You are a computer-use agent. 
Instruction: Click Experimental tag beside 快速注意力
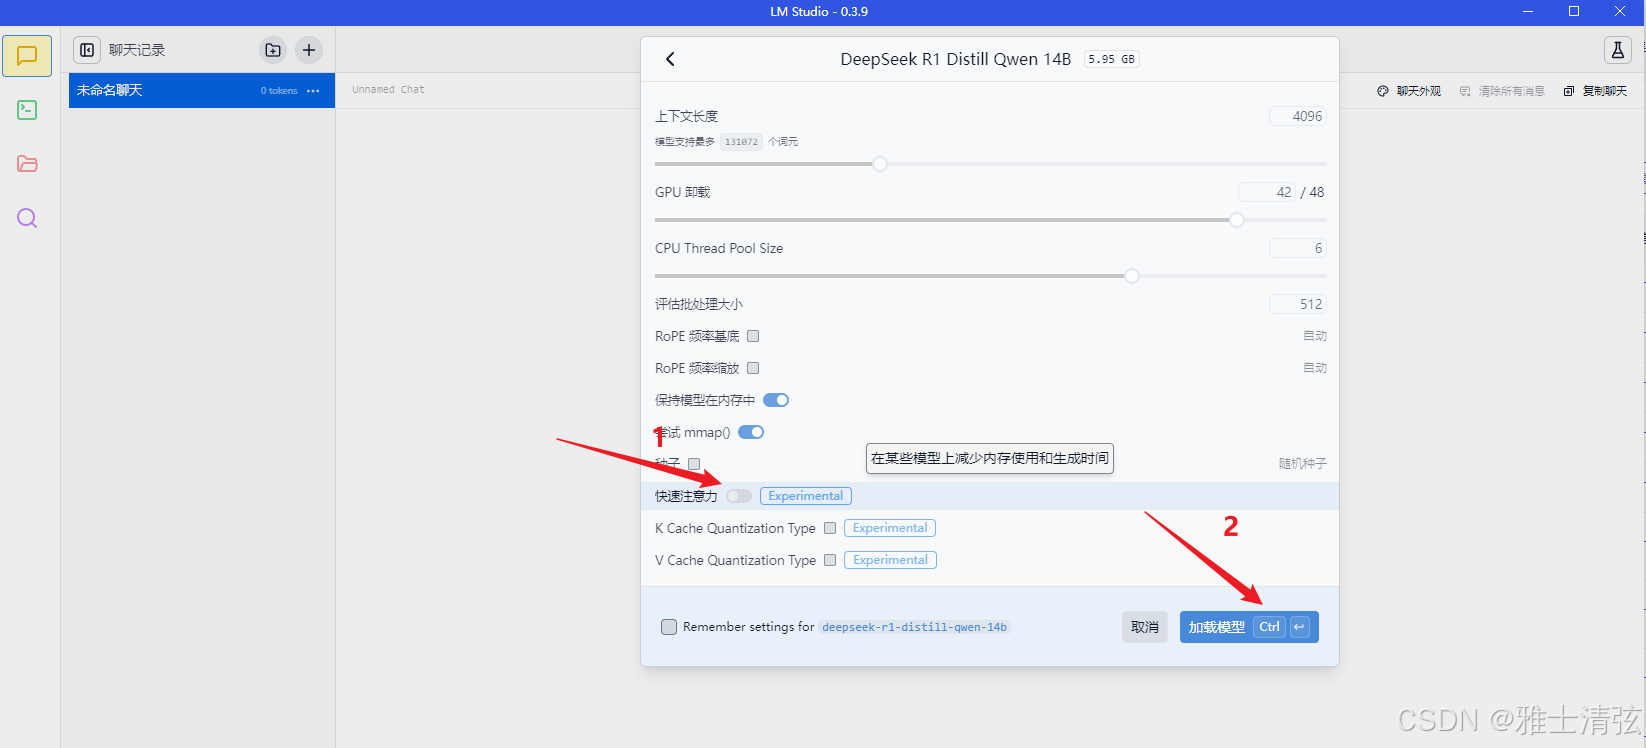point(806,496)
